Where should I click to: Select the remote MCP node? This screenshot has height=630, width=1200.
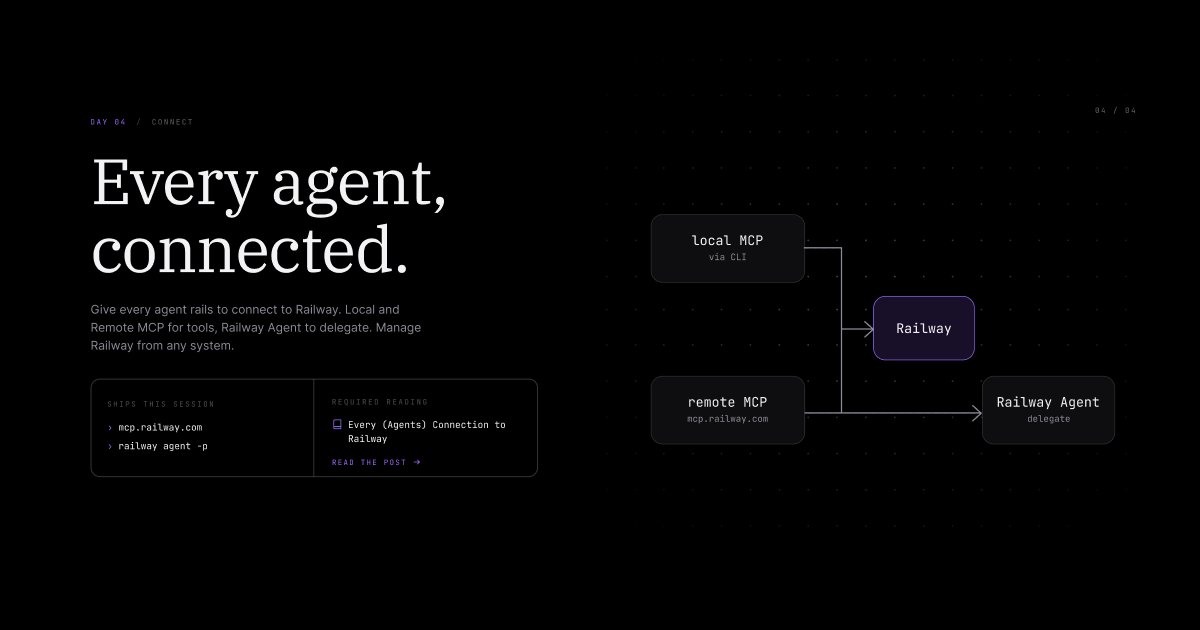click(x=727, y=410)
